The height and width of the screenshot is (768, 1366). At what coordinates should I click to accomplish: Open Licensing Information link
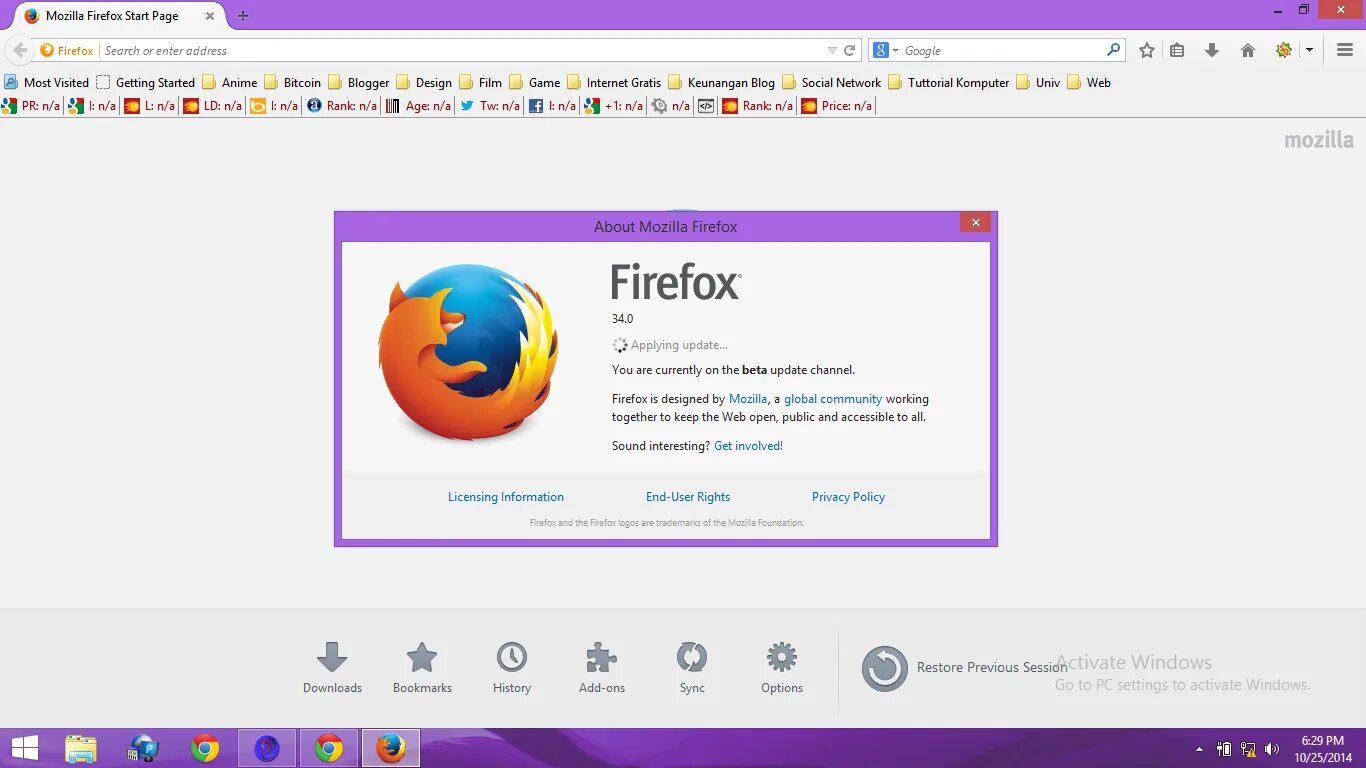click(x=506, y=497)
